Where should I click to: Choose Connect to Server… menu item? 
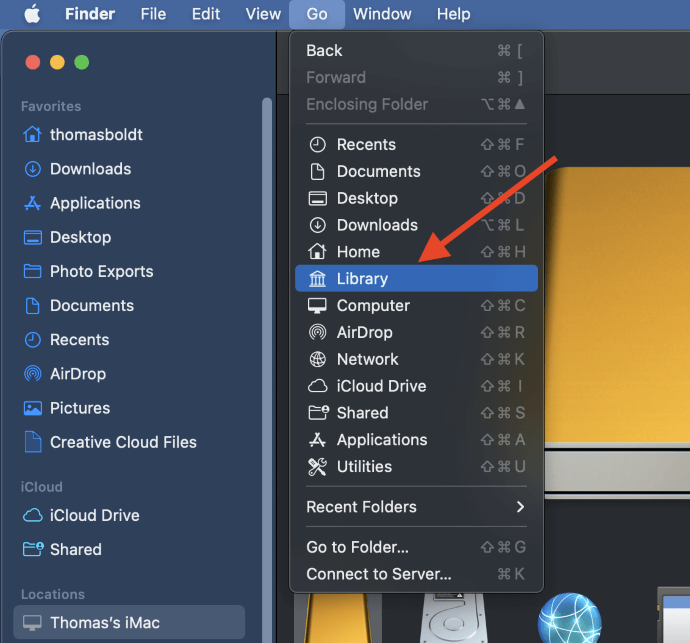(416, 574)
